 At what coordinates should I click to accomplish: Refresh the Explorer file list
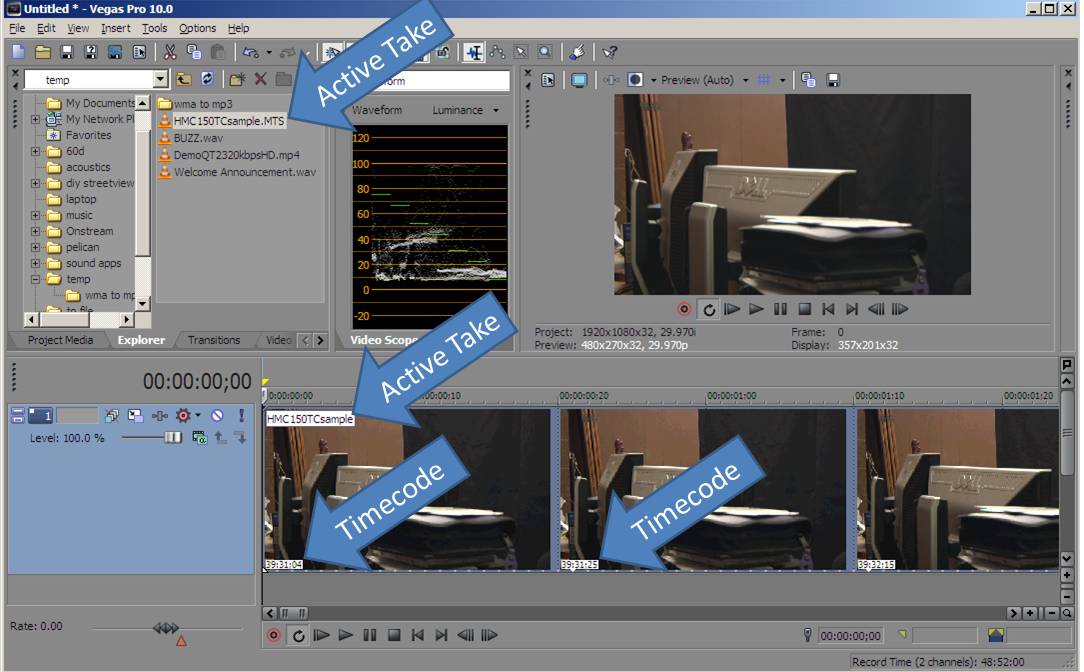[x=207, y=79]
